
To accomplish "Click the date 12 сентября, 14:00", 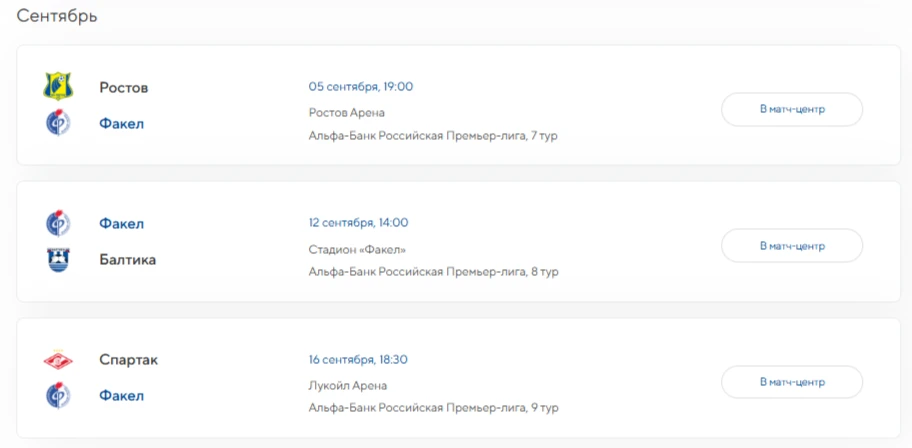I will tap(358, 223).
